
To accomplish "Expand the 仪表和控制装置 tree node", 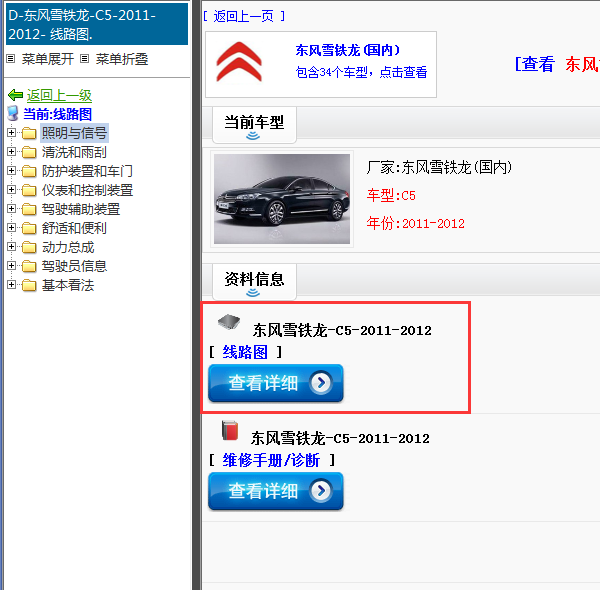I will [x=11, y=189].
